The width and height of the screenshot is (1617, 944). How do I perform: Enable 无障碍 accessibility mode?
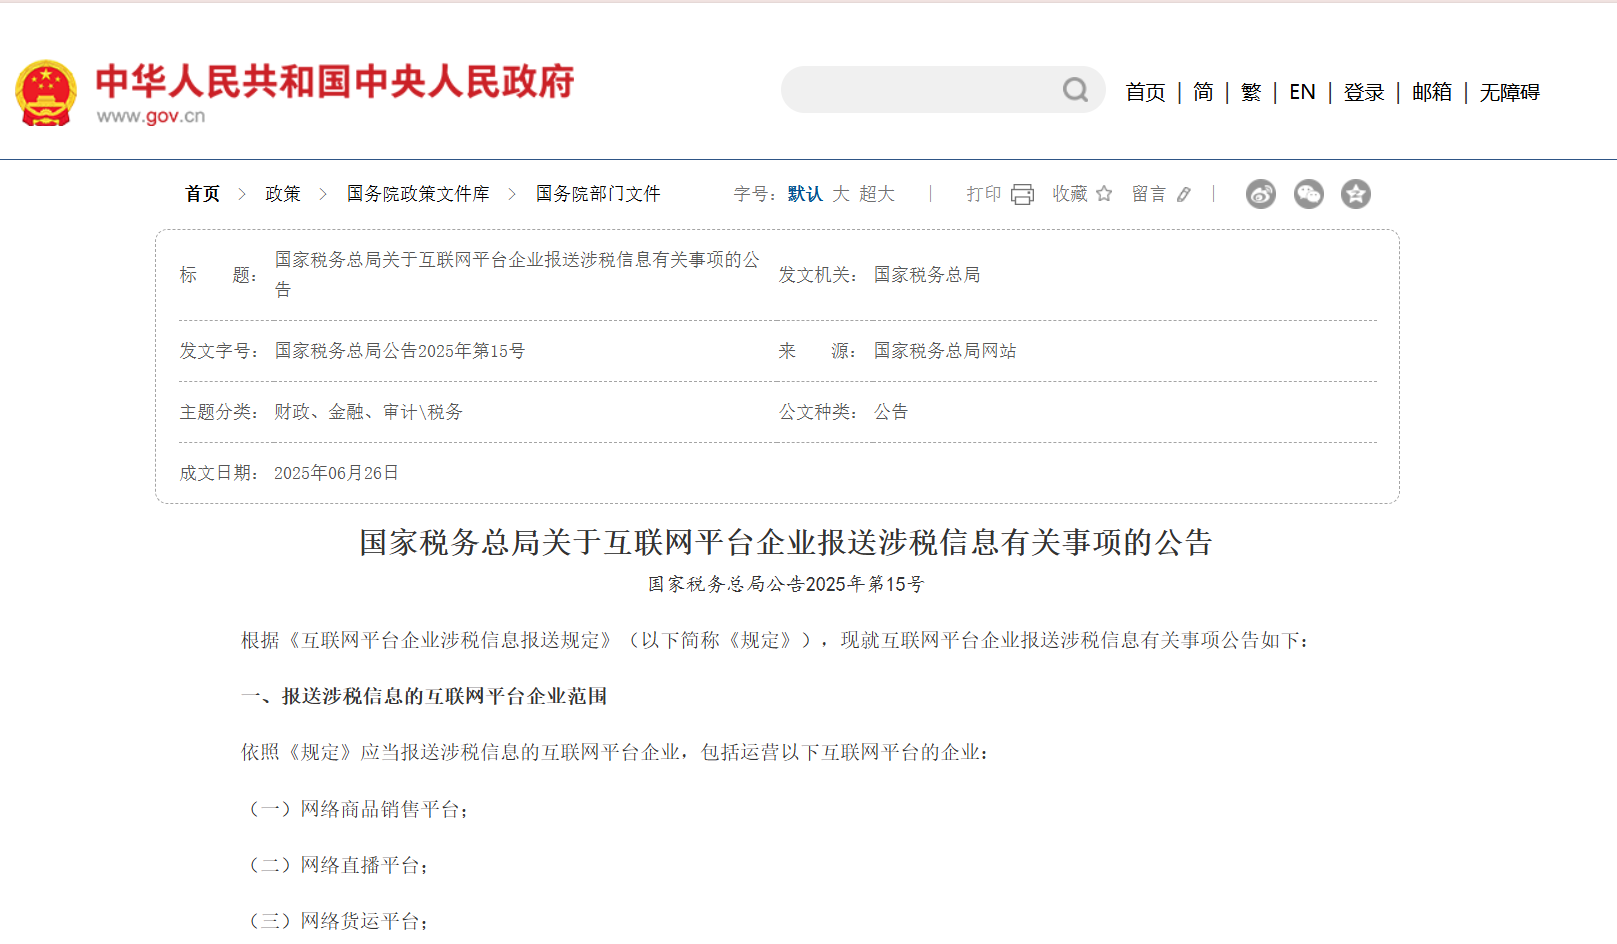pos(1509,92)
